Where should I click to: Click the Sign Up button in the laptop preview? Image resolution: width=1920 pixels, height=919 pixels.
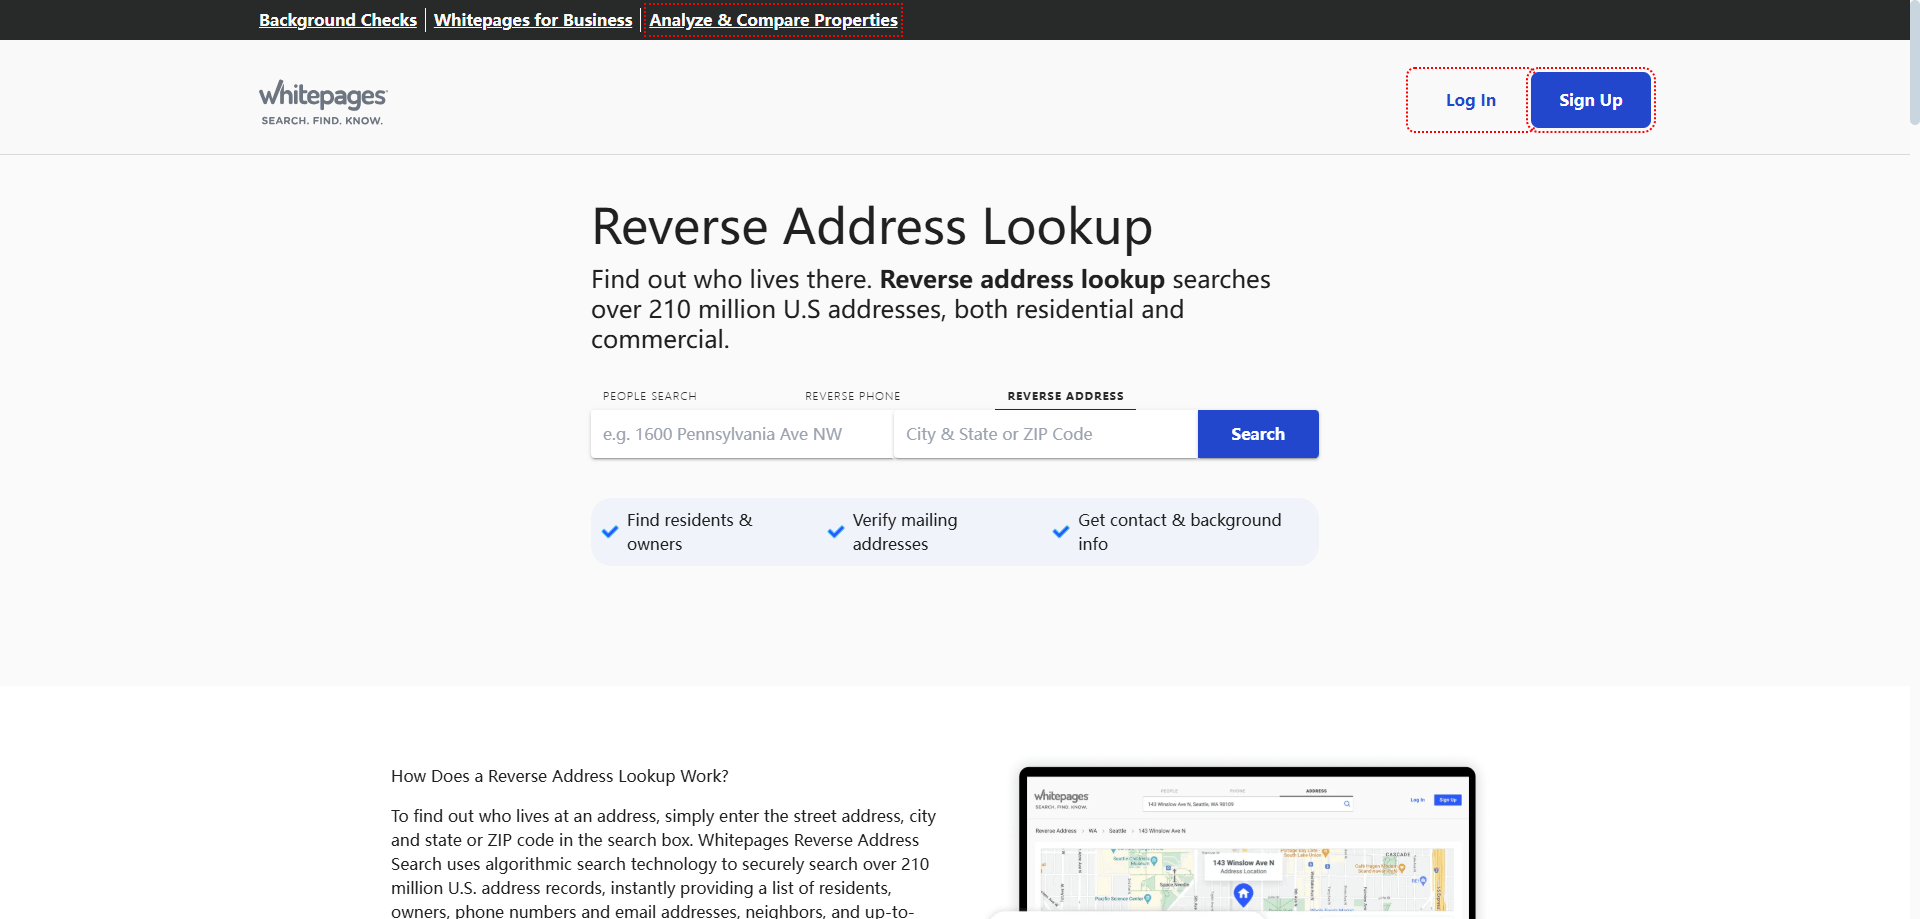[1448, 799]
